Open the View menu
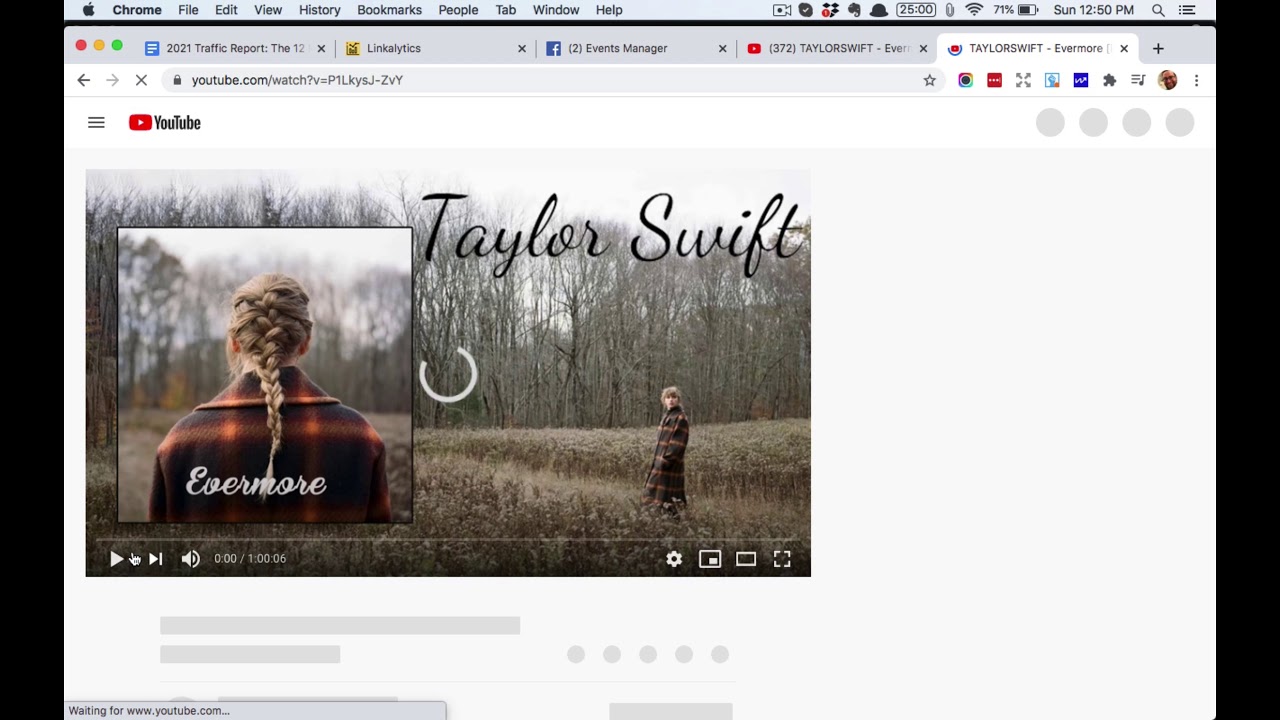The height and width of the screenshot is (720, 1280). pyautogui.click(x=268, y=10)
